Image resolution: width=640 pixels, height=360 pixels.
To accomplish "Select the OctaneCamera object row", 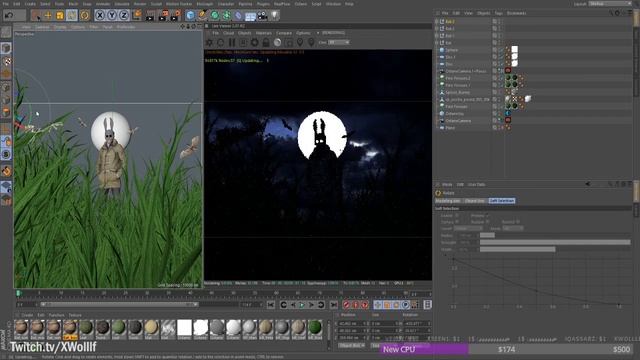I will (458, 121).
